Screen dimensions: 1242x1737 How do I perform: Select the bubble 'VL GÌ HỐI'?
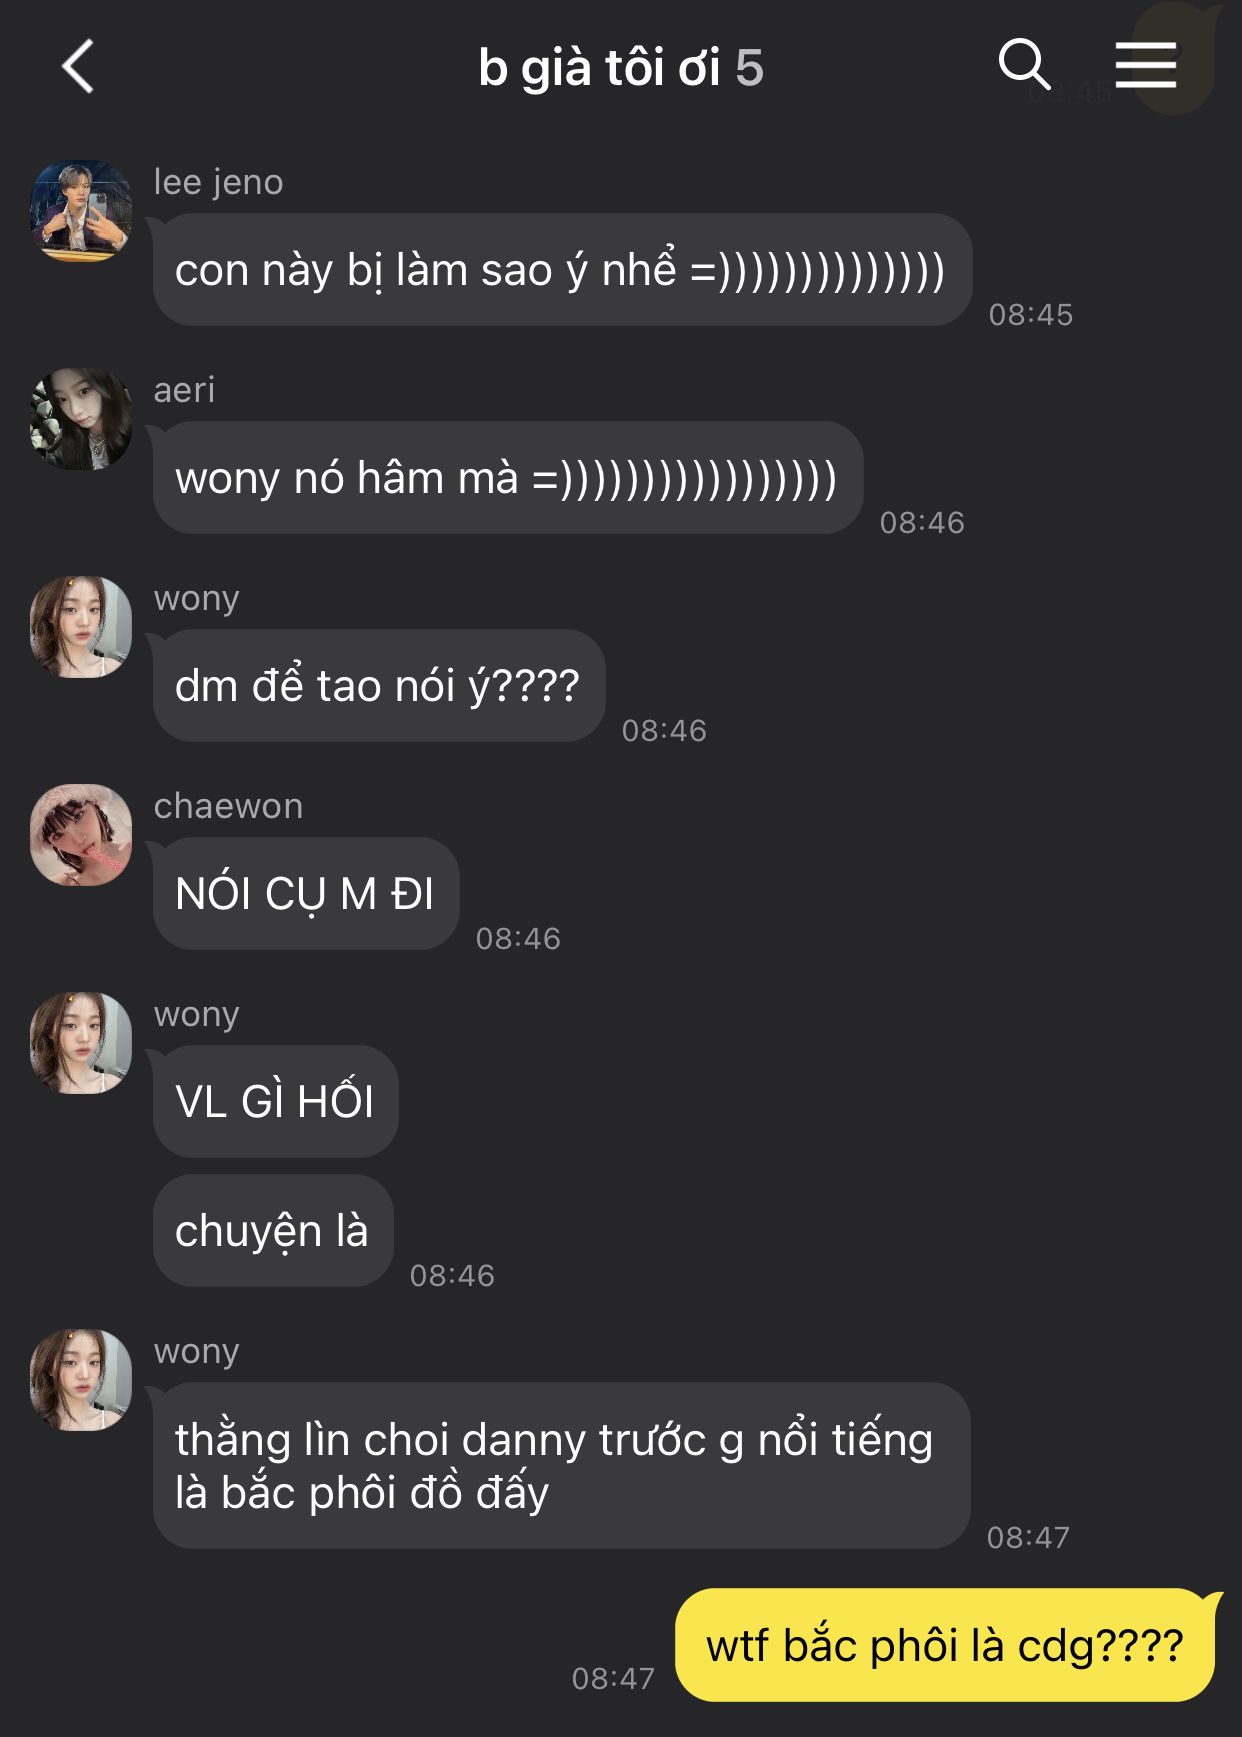275,1102
